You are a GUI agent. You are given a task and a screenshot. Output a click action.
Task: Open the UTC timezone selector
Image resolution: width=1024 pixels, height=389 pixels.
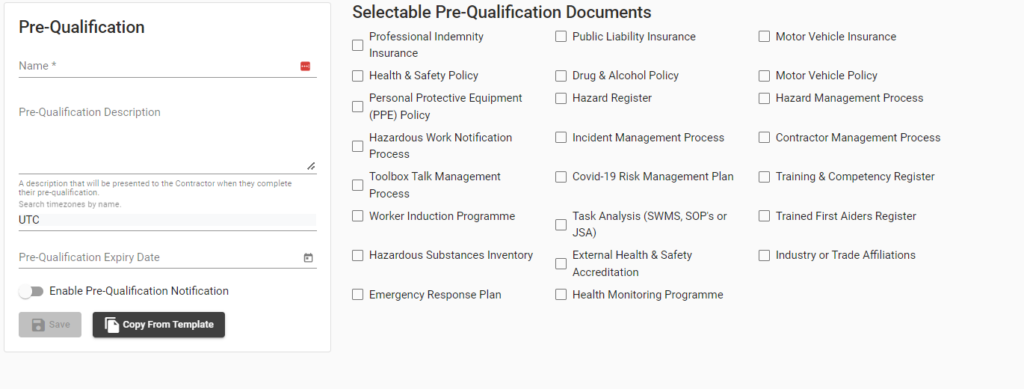167,220
